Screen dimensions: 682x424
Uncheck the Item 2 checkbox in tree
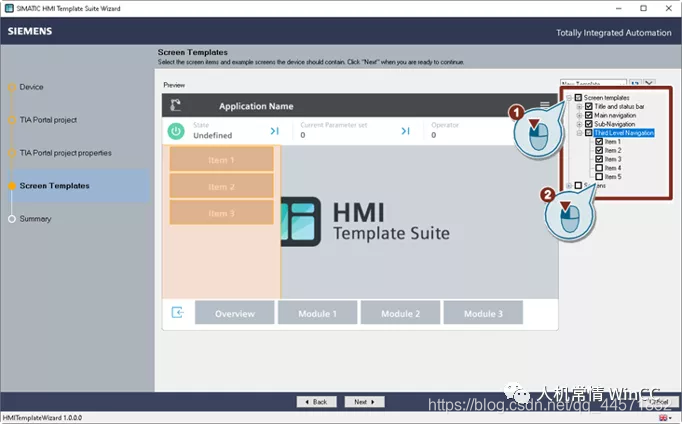tap(599, 150)
